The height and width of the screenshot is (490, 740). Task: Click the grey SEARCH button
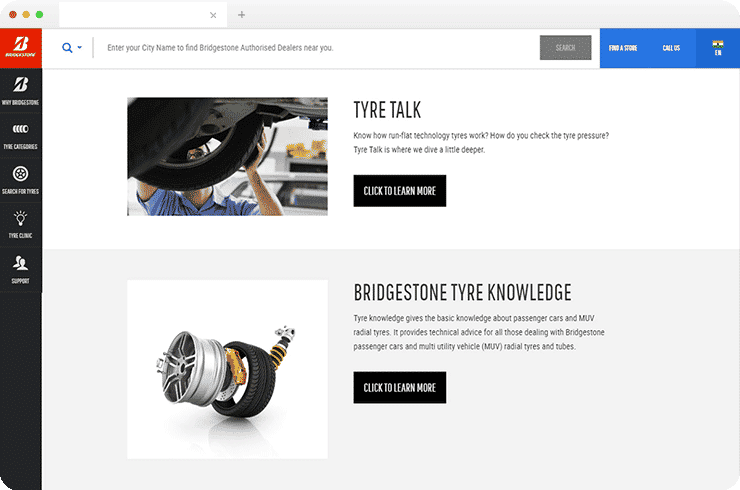(x=565, y=48)
